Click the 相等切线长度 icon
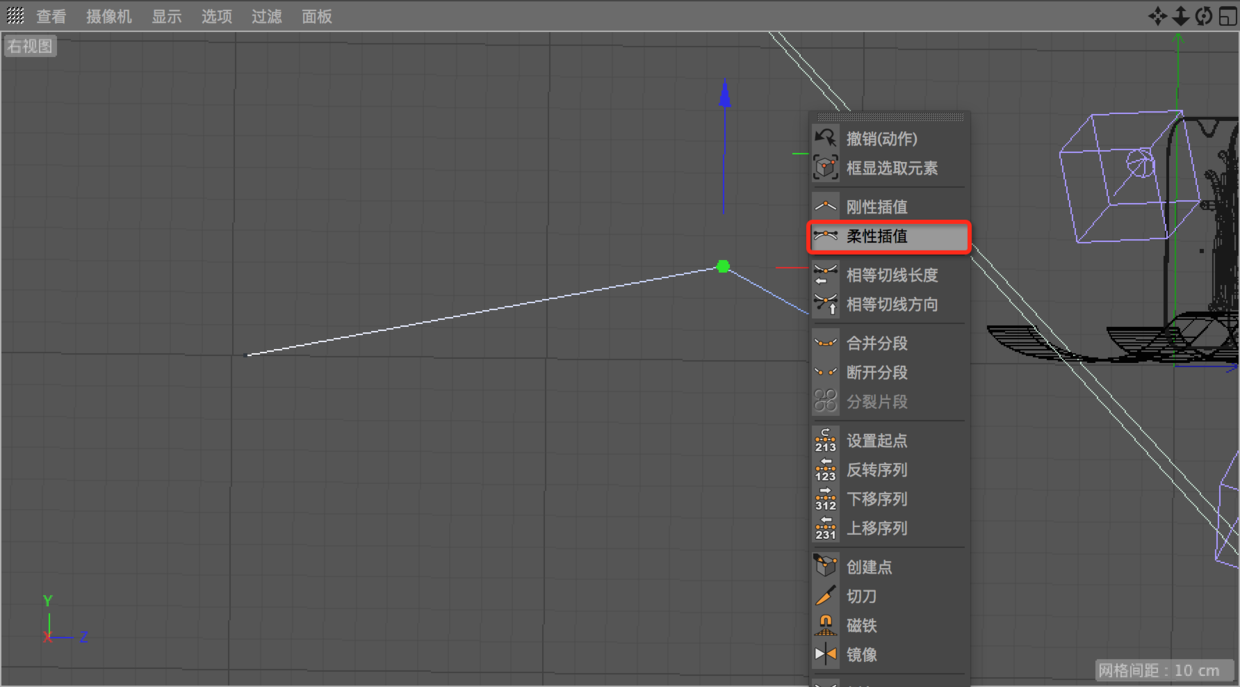This screenshot has width=1240, height=687. [x=825, y=275]
